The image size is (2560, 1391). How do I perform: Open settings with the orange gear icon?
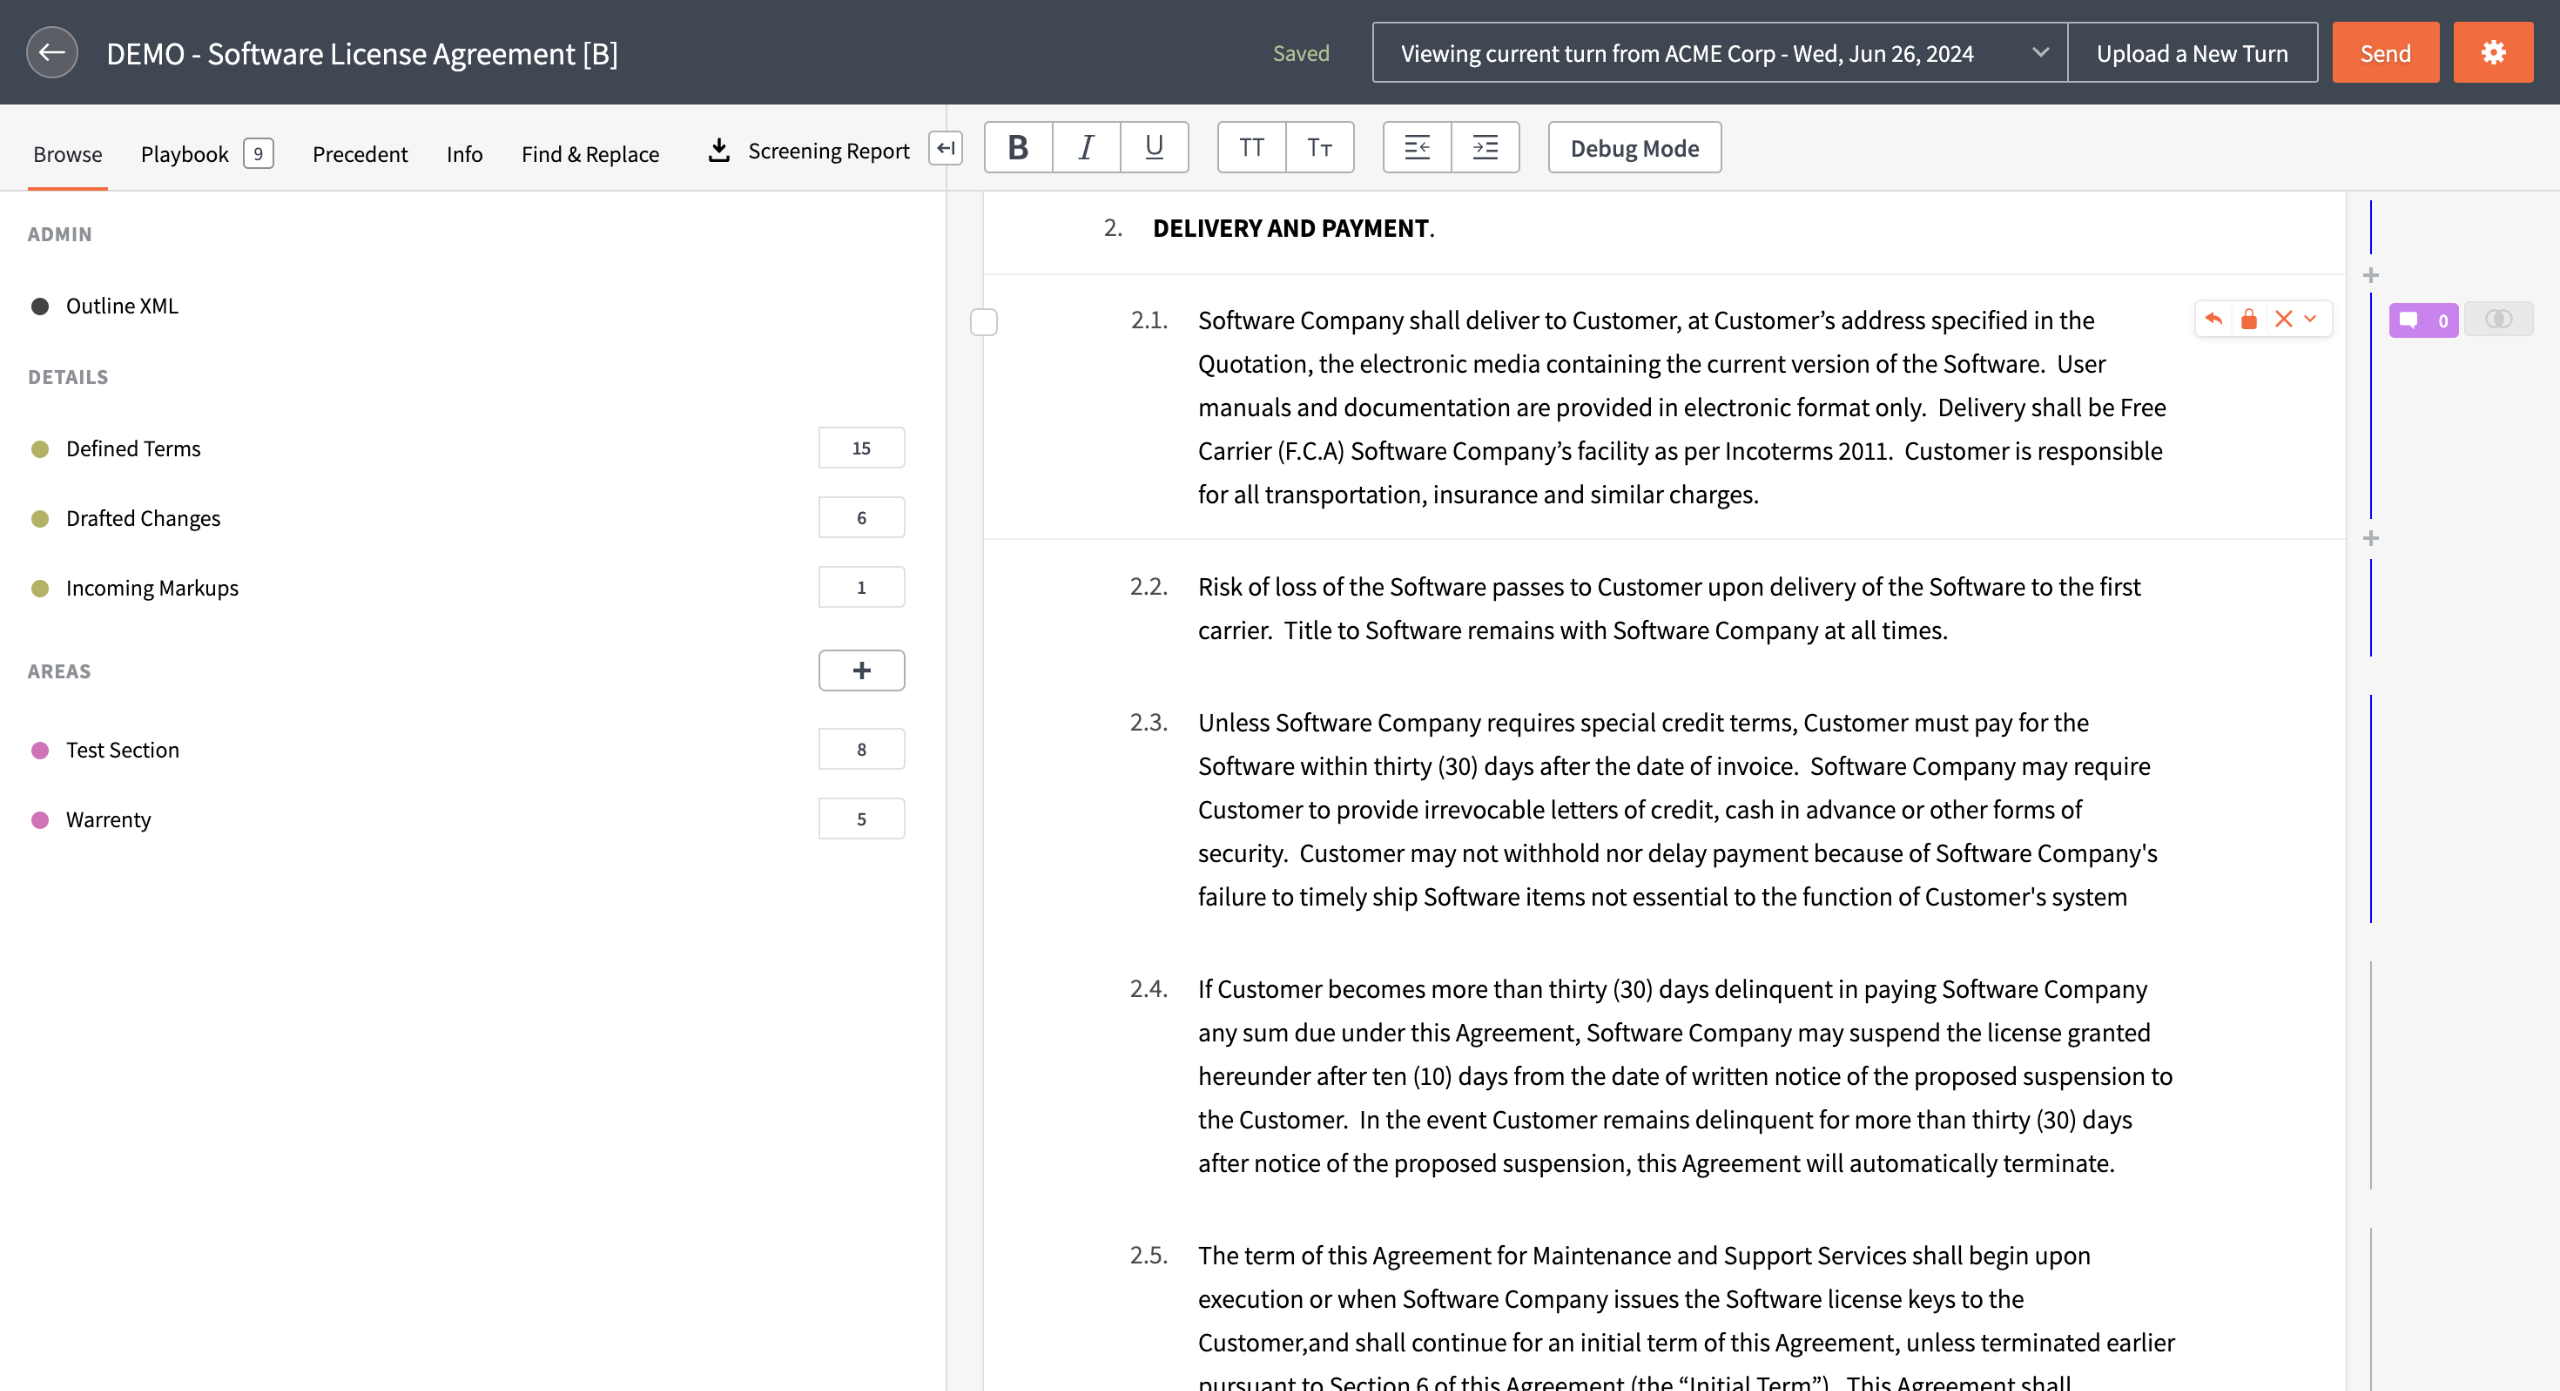(2492, 52)
